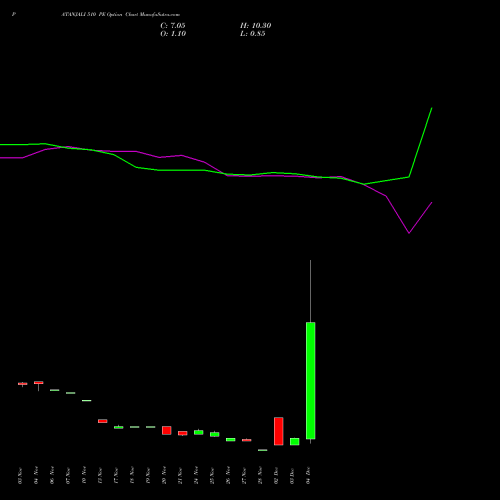Select the 04 Nov date label
500x500 pixels.
click(36, 475)
